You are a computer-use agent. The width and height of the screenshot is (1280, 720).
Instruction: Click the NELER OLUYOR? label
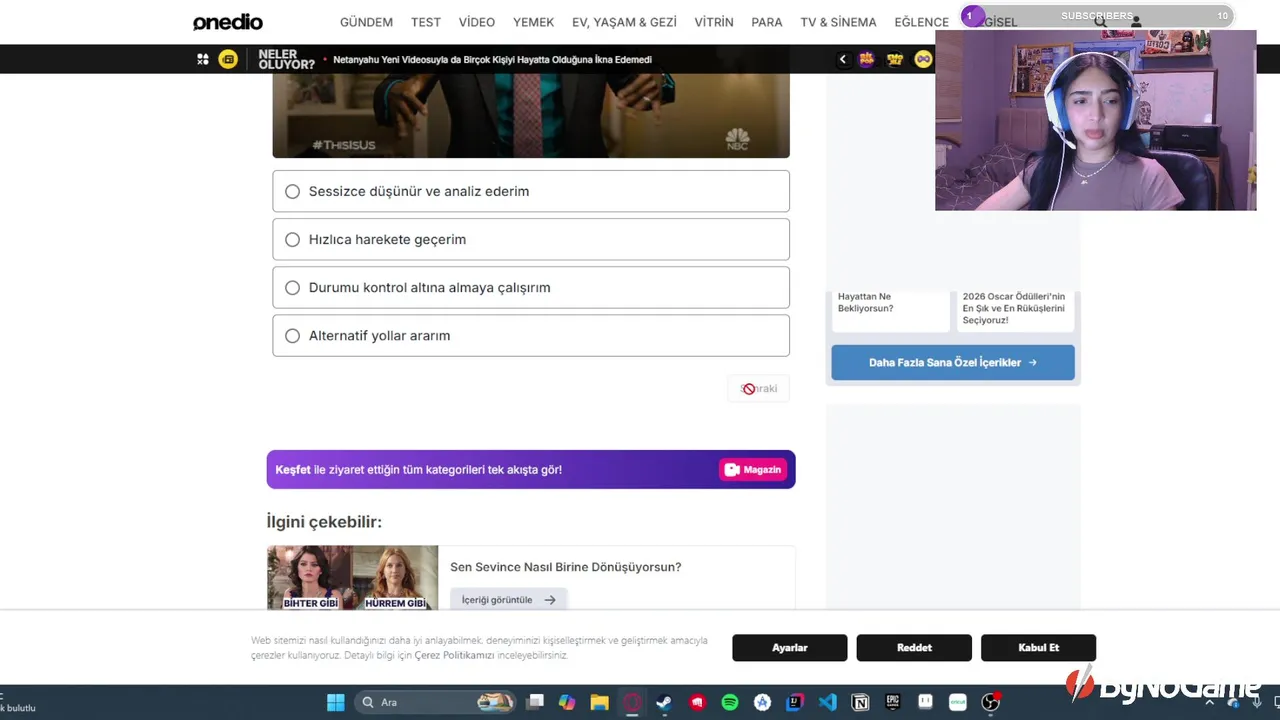[x=286, y=59]
